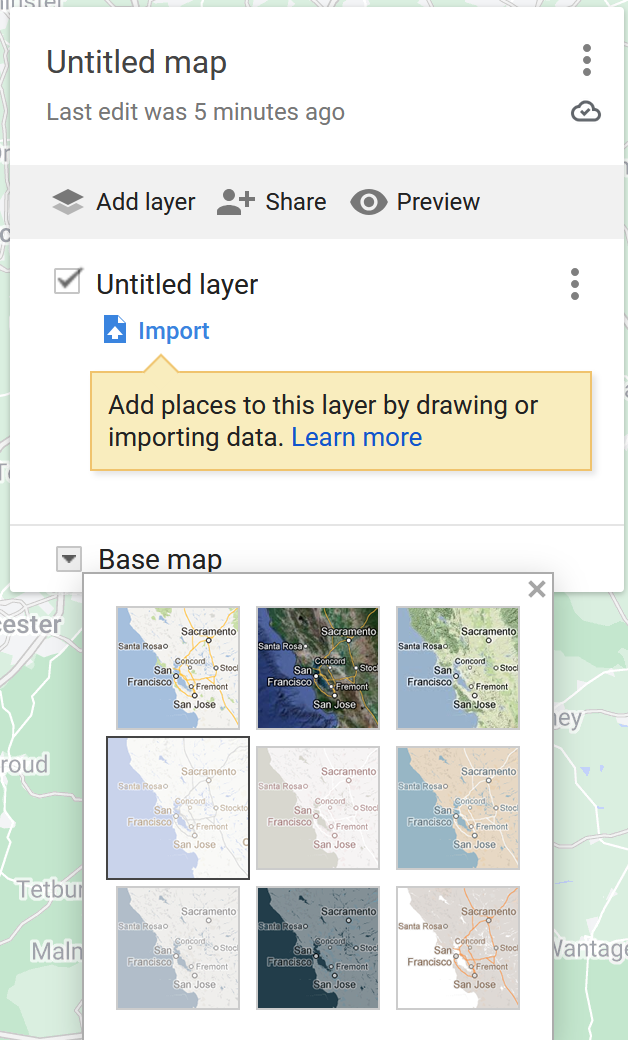Open the Untitled layer options menu
The image size is (628, 1040).
(x=575, y=284)
